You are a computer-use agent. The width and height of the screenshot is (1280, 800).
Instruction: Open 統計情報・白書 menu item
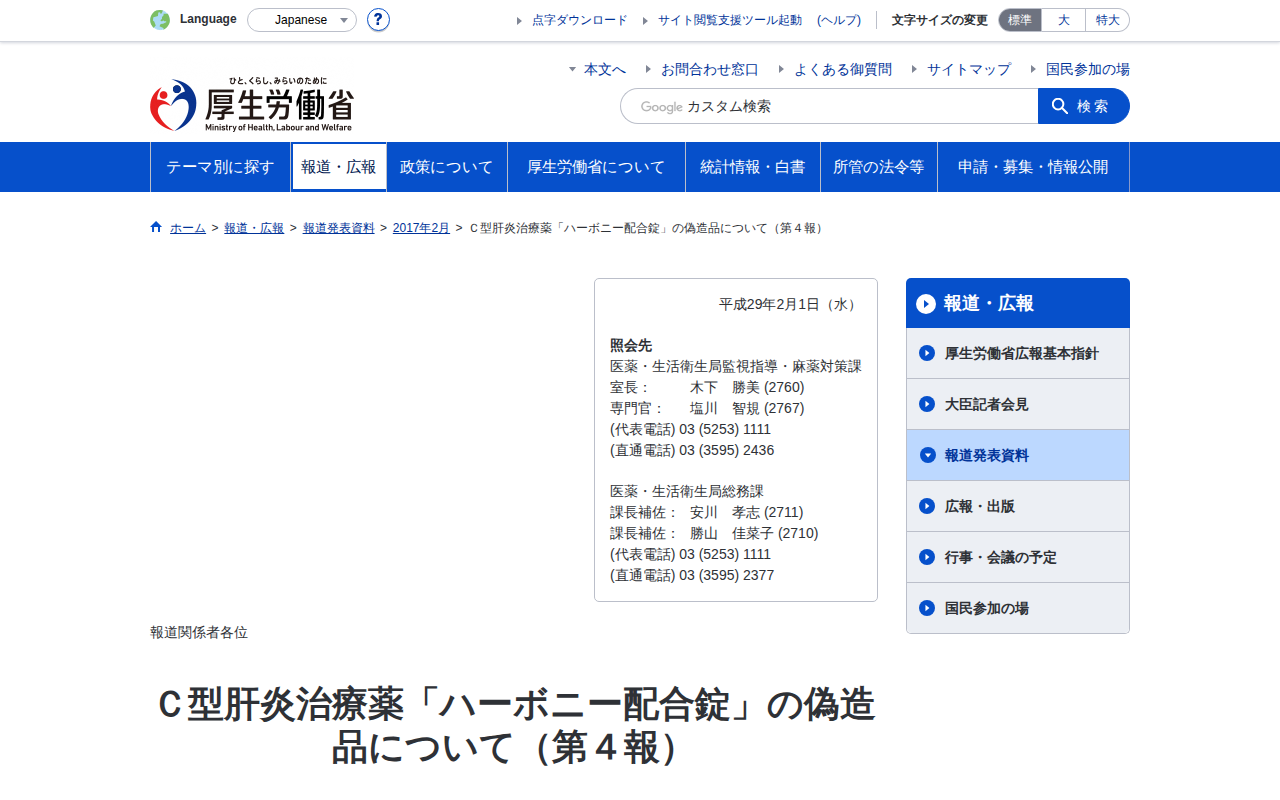pos(753,167)
